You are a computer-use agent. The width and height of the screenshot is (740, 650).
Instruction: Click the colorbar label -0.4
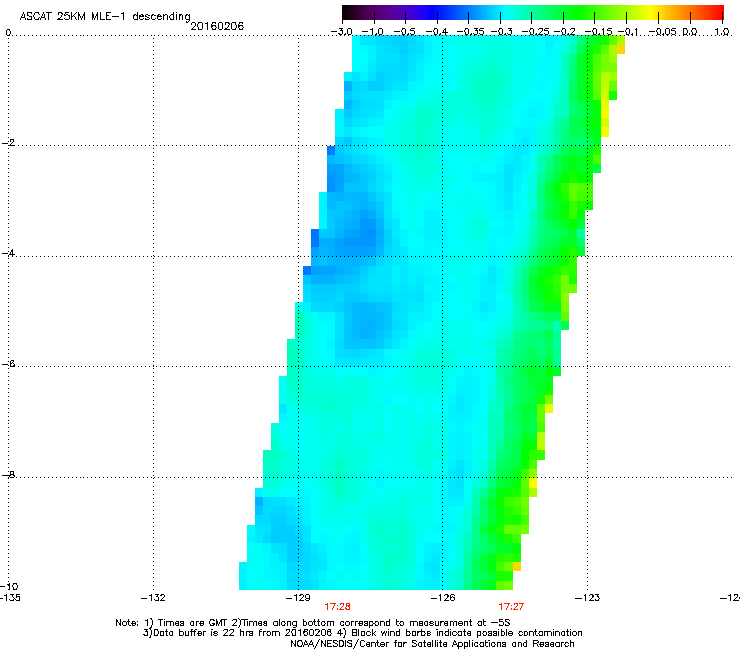(x=437, y=32)
